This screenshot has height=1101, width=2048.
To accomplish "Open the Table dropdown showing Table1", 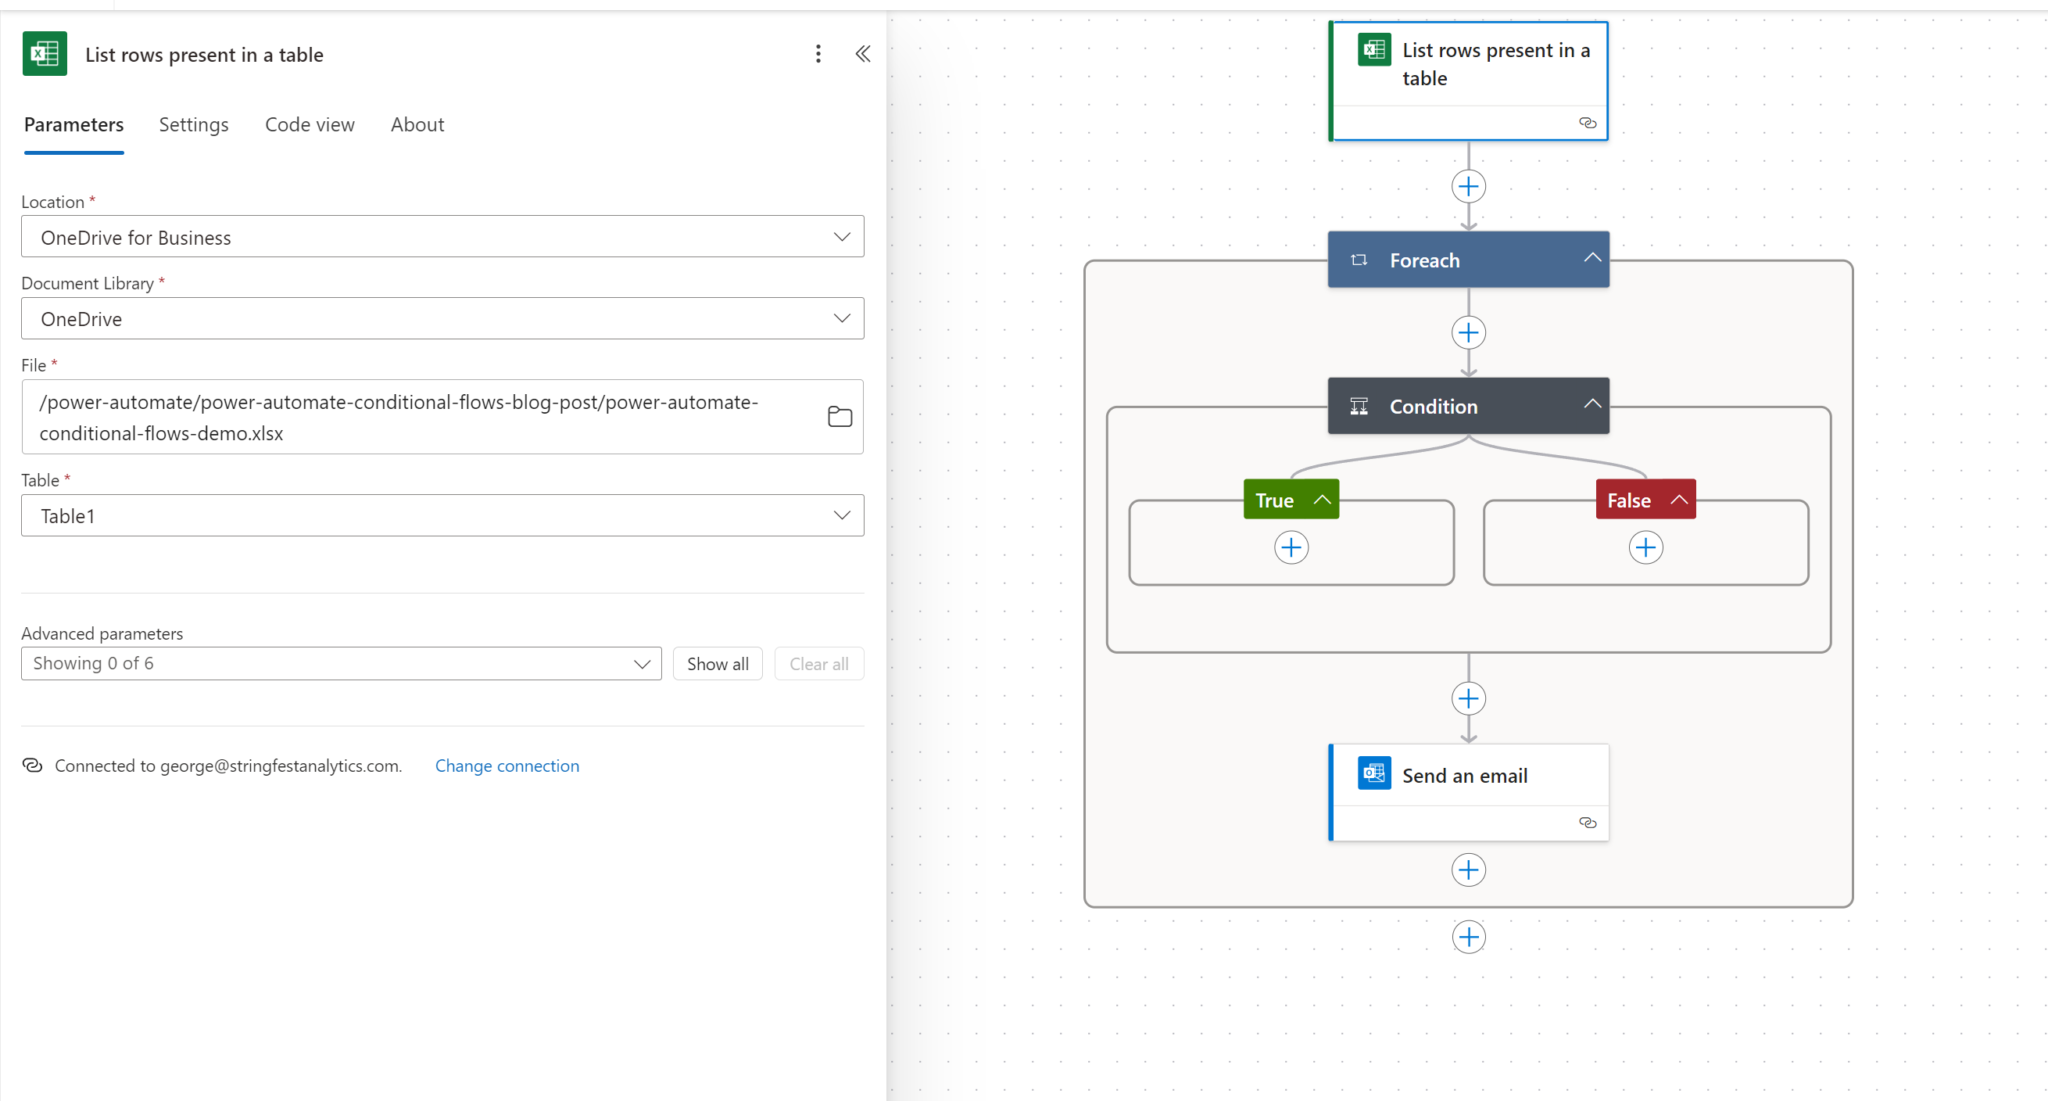I will tap(442, 516).
